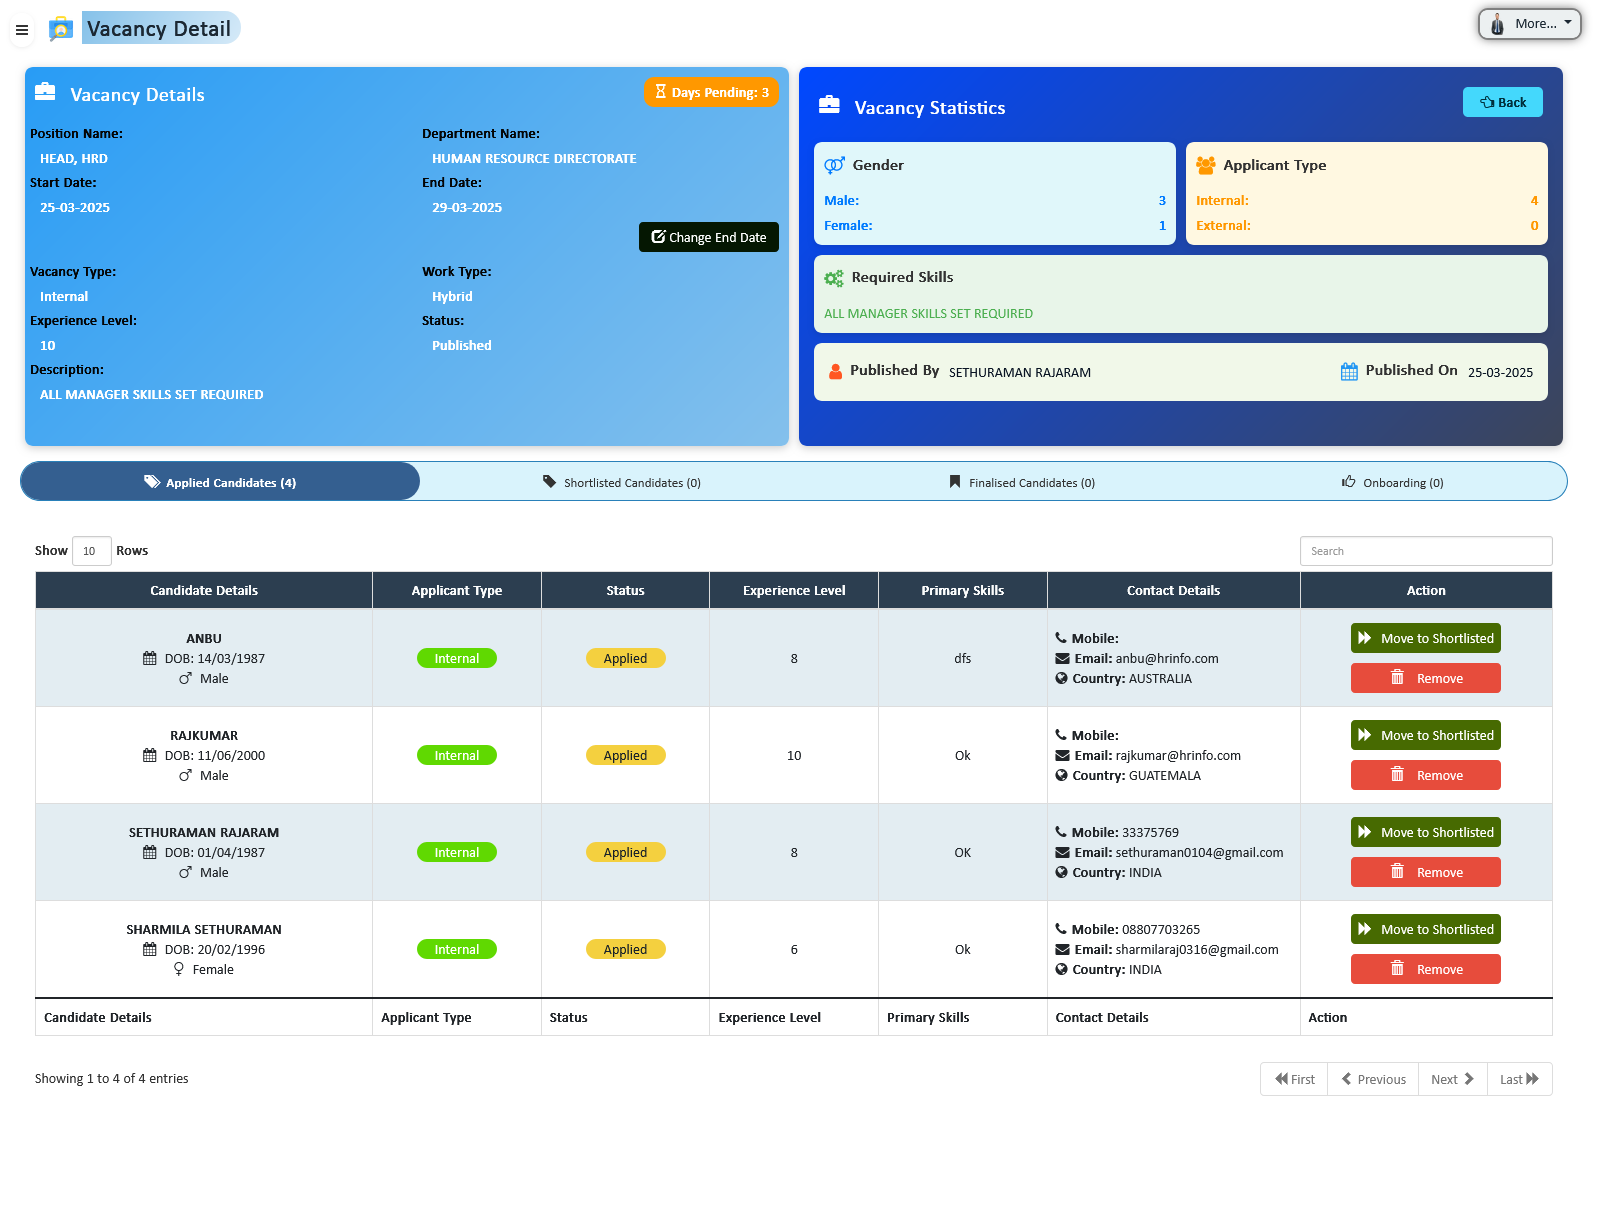The height and width of the screenshot is (1216, 1600).
Task: Click the Back button on Vacancy Statistics
Action: [1502, 102]
